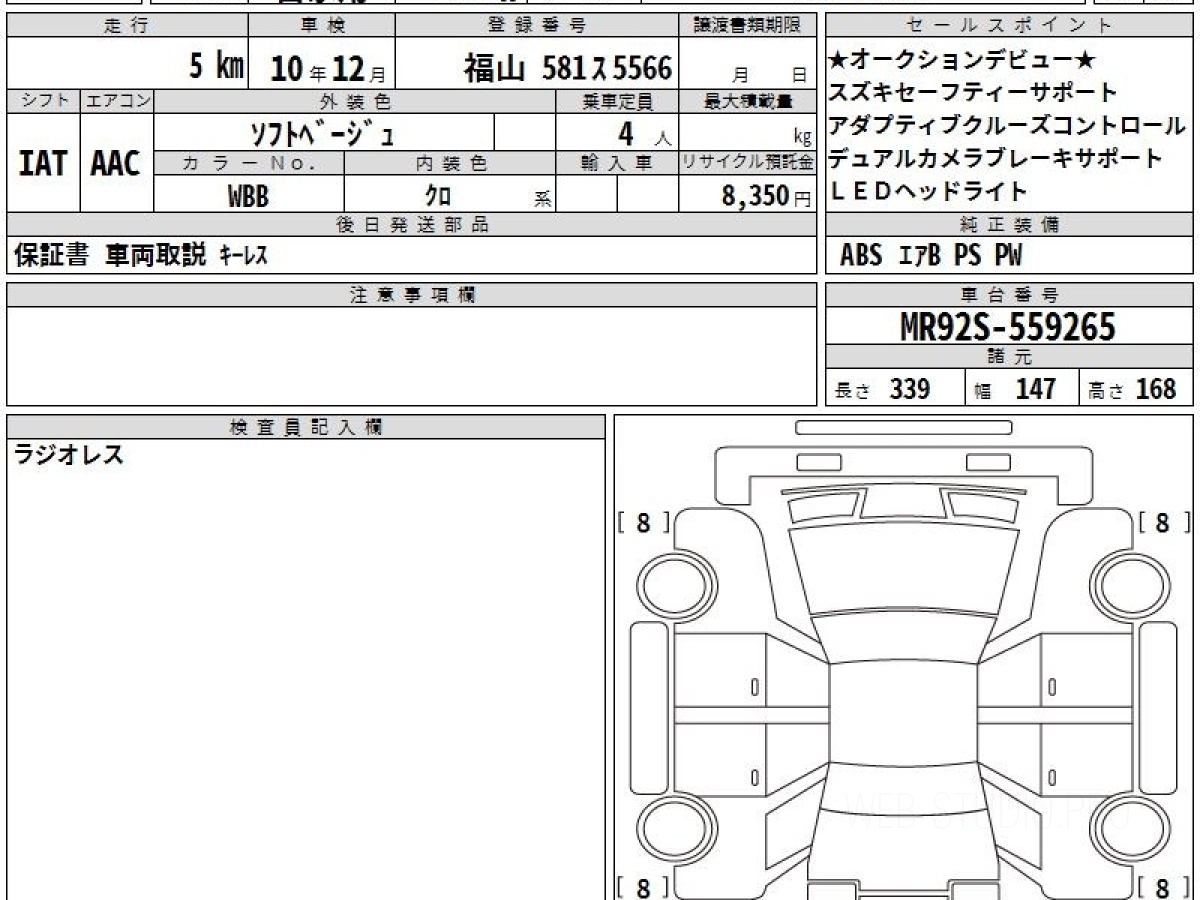The height and width of the screenshot is (900, 1200).
Task: Click the bottom-left wheel circle in car diagram
Action: [671, 829]
